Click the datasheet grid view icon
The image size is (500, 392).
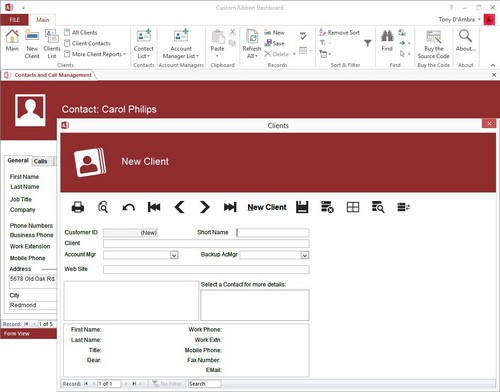353,207
